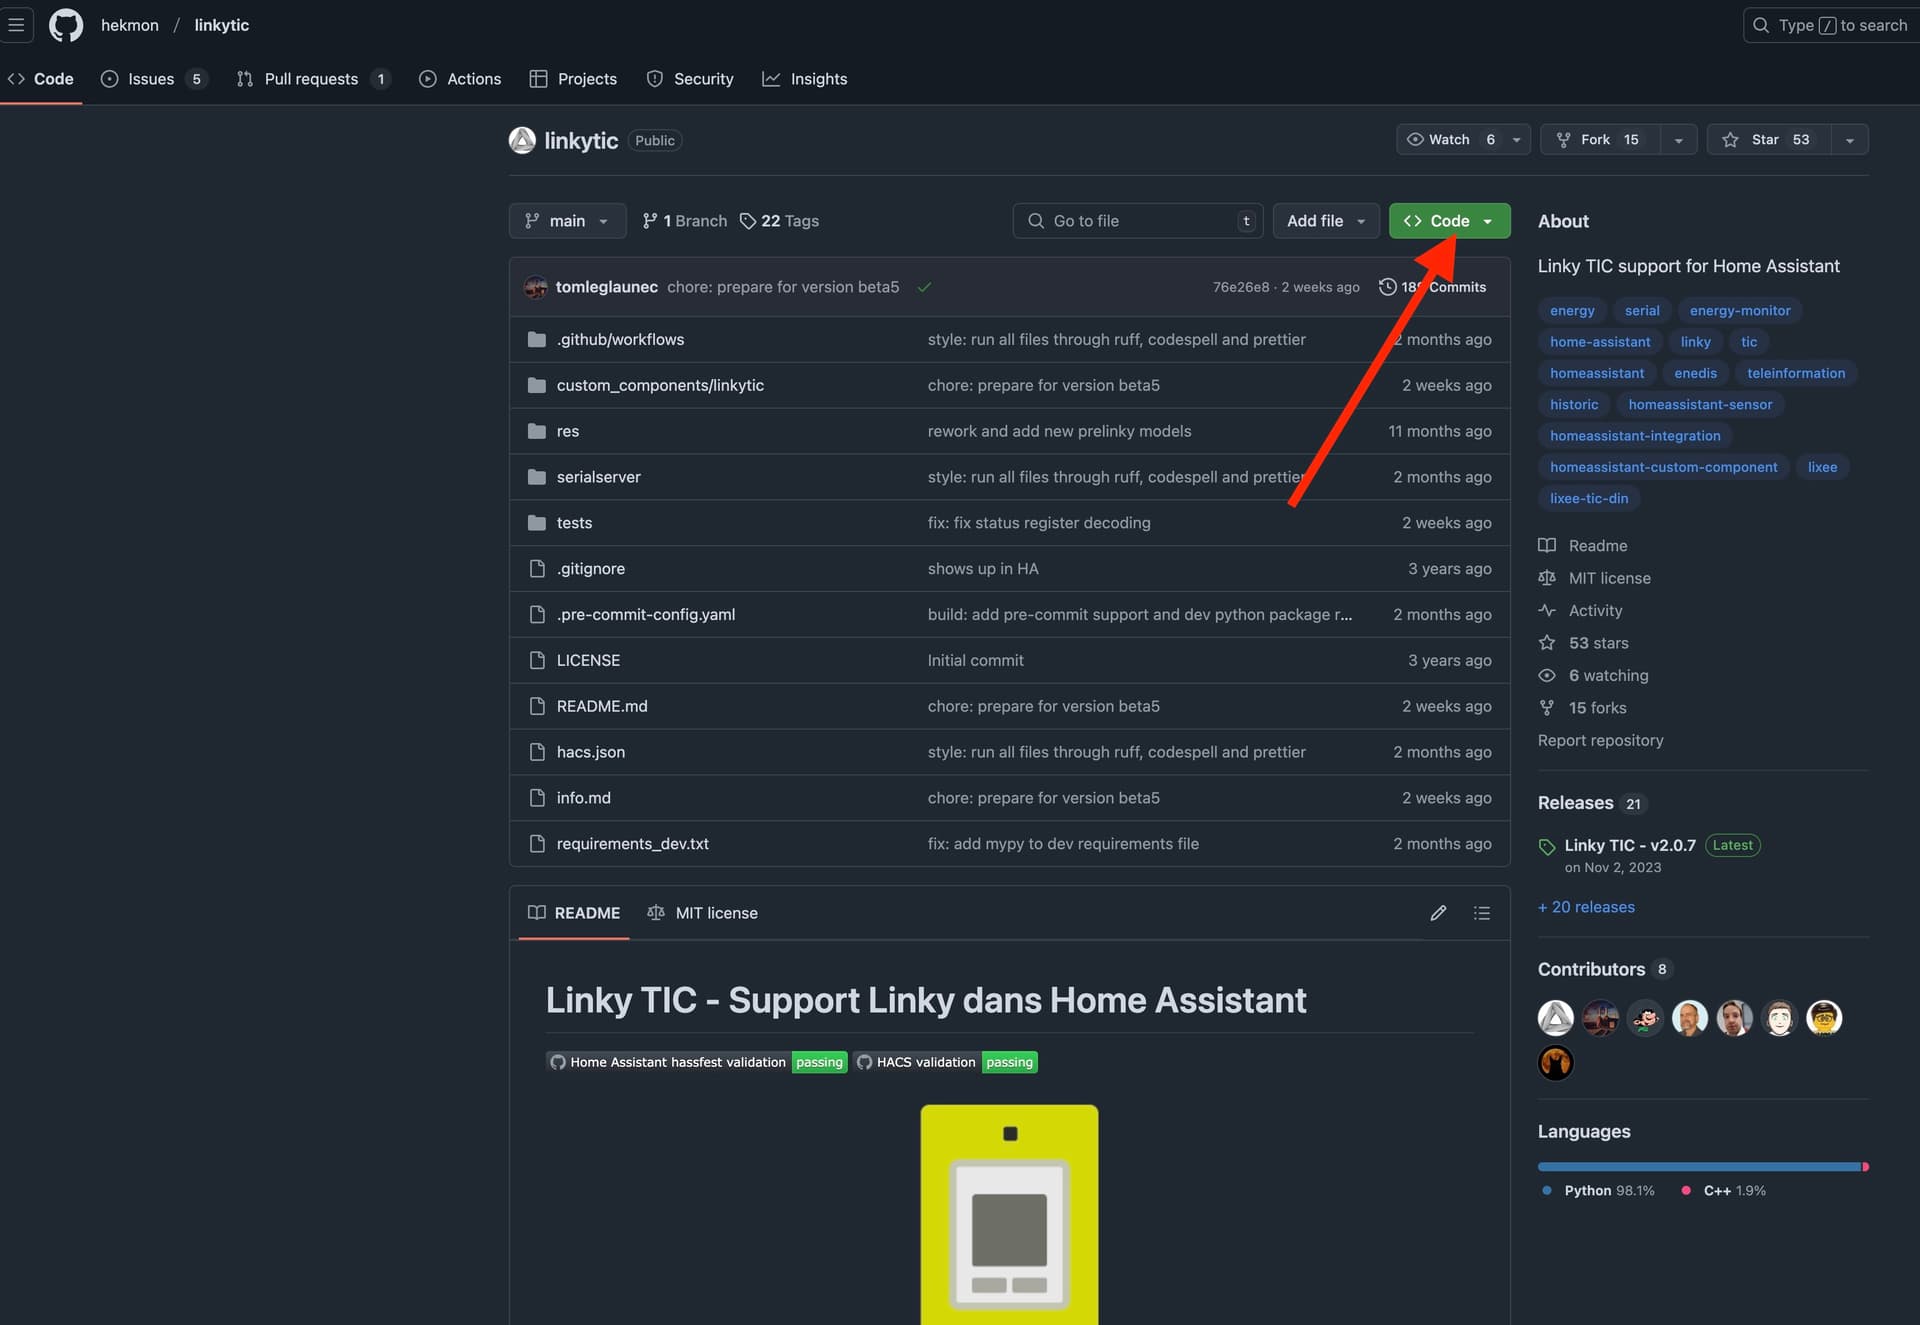This screenshot has height=1325, width=1920.
Task: Go to GitHub home via Octocat logo
Action: click(66, 25)
